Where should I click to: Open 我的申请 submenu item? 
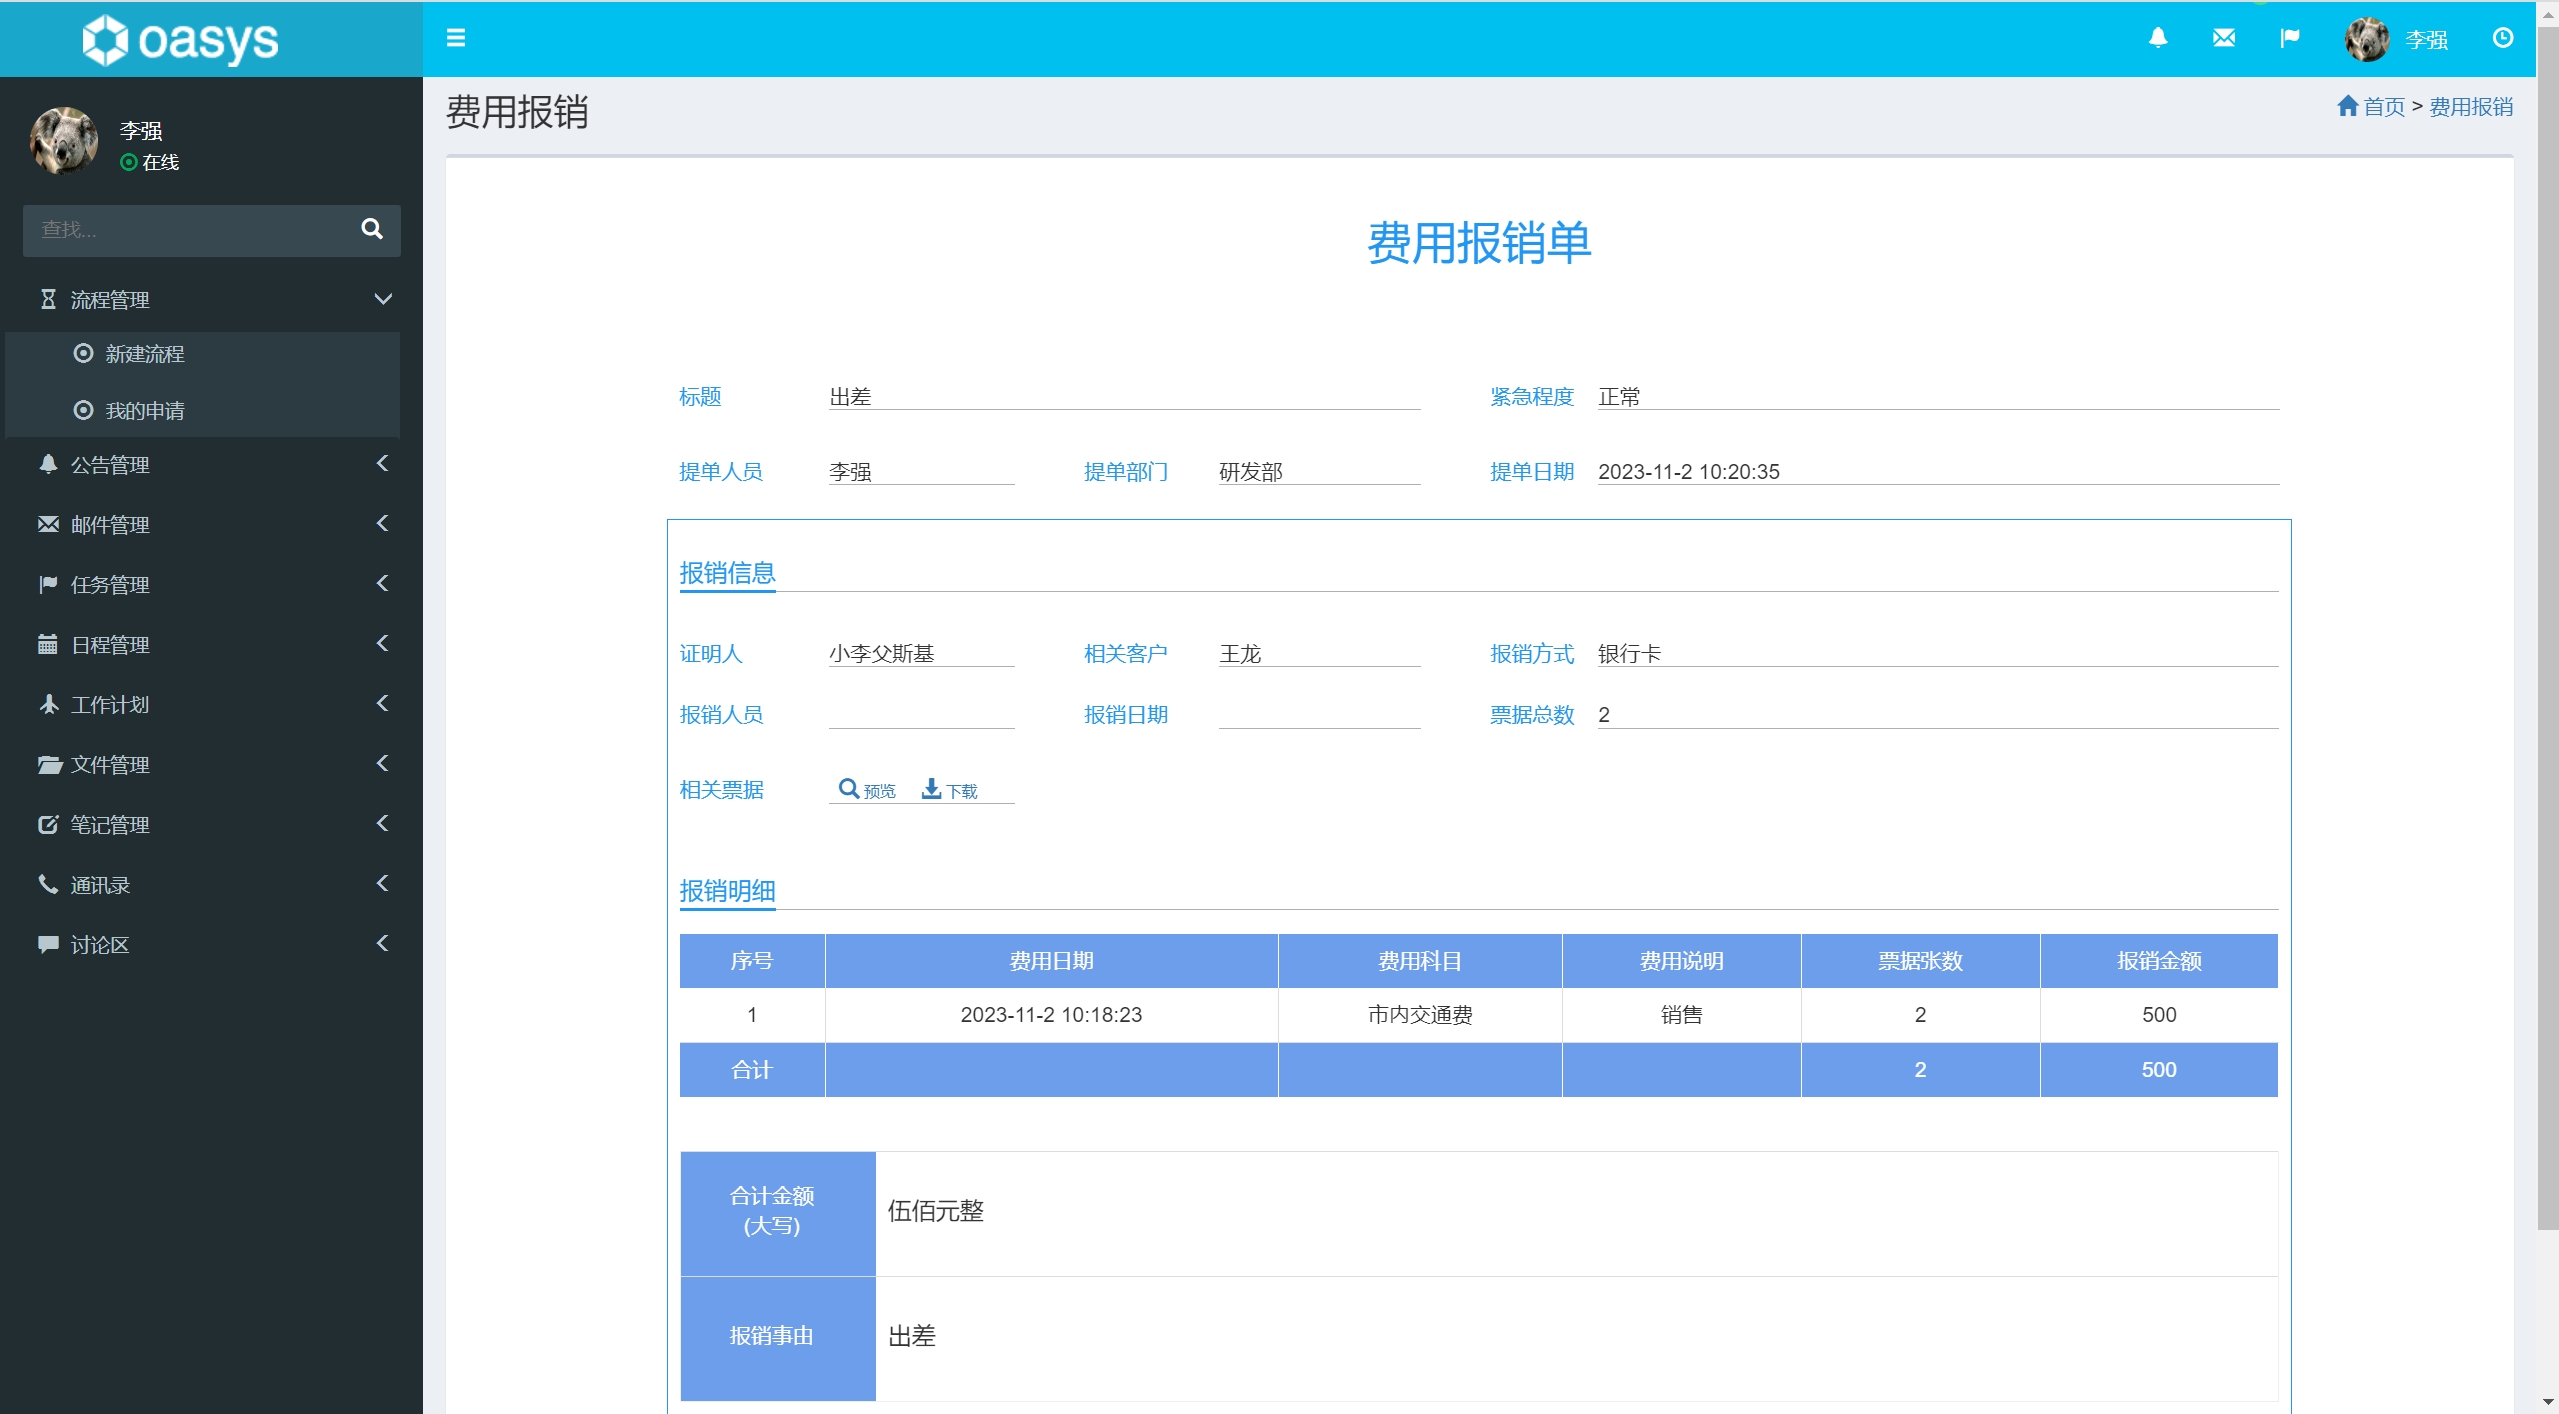pyautogui.click(x=145, y=411)
